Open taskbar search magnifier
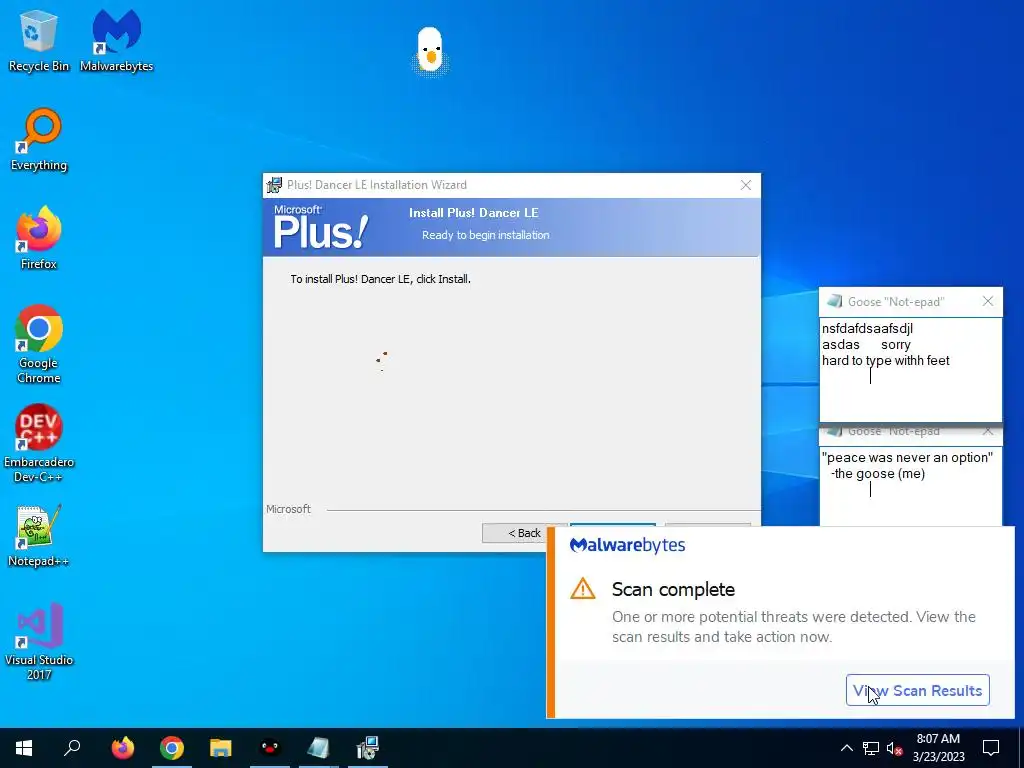This screenshot has height=768, width=1024. coord(72,748)
